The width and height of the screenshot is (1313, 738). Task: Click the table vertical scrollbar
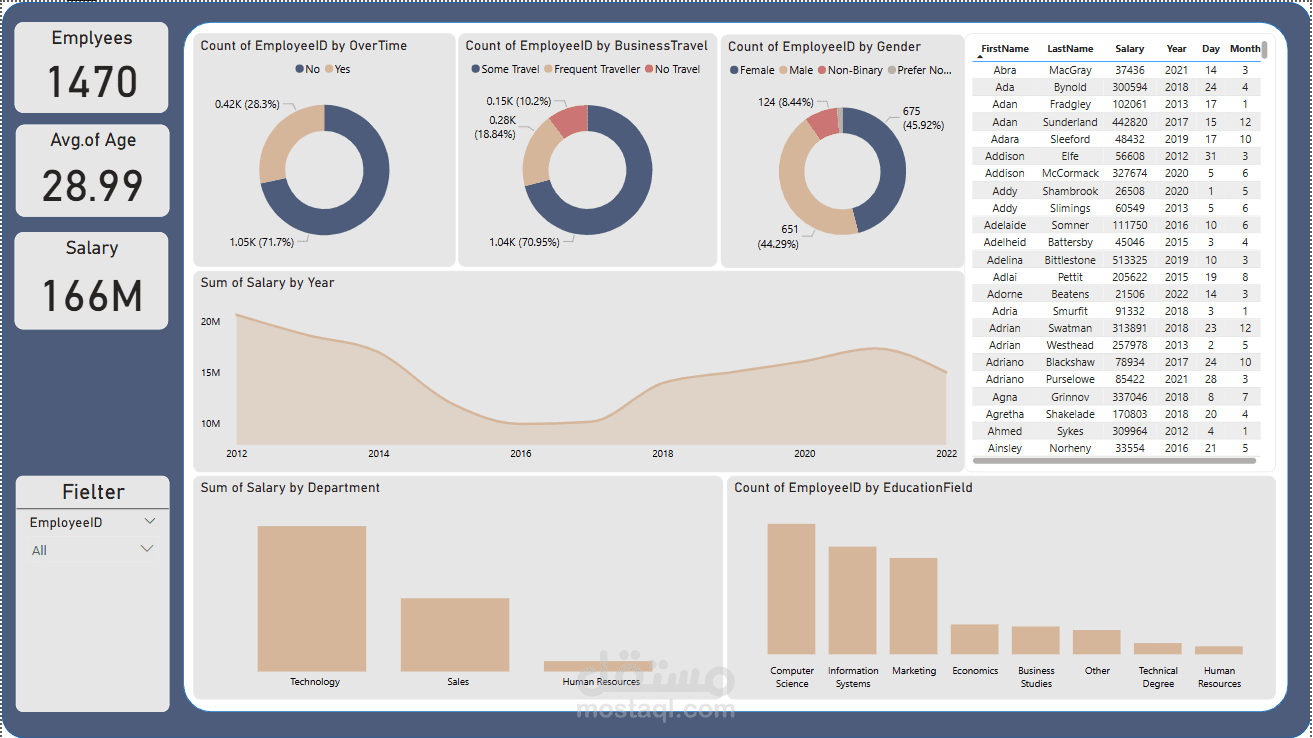tap(1265, 50)
